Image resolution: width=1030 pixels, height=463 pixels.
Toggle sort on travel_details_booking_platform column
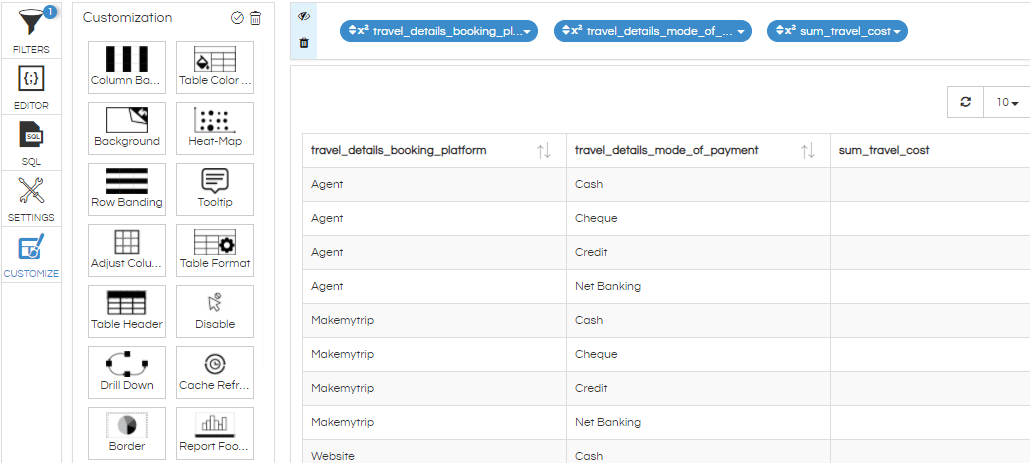pyautogui.click(x=544, y=151)
